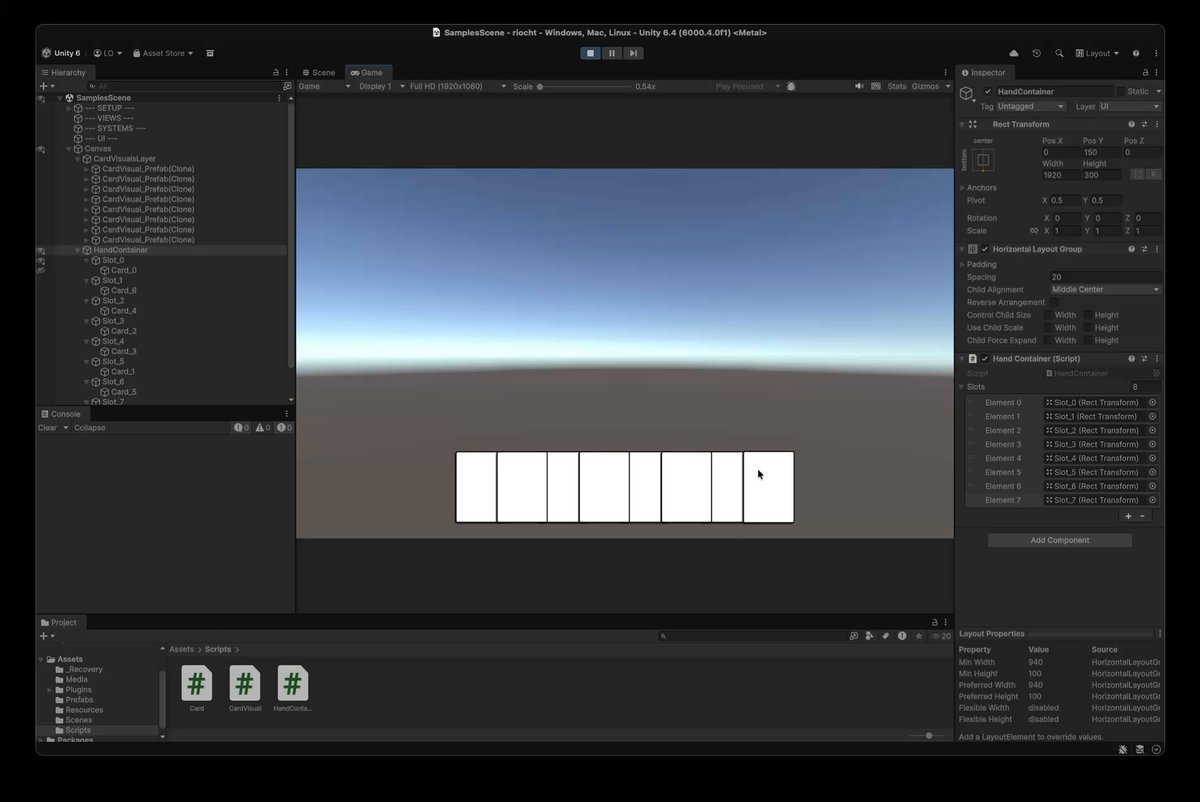Viewport: 1200px width, 802px height.
Task: Advance one frame with the Step button
Action: pyautogui.click(x=632, y=53)
